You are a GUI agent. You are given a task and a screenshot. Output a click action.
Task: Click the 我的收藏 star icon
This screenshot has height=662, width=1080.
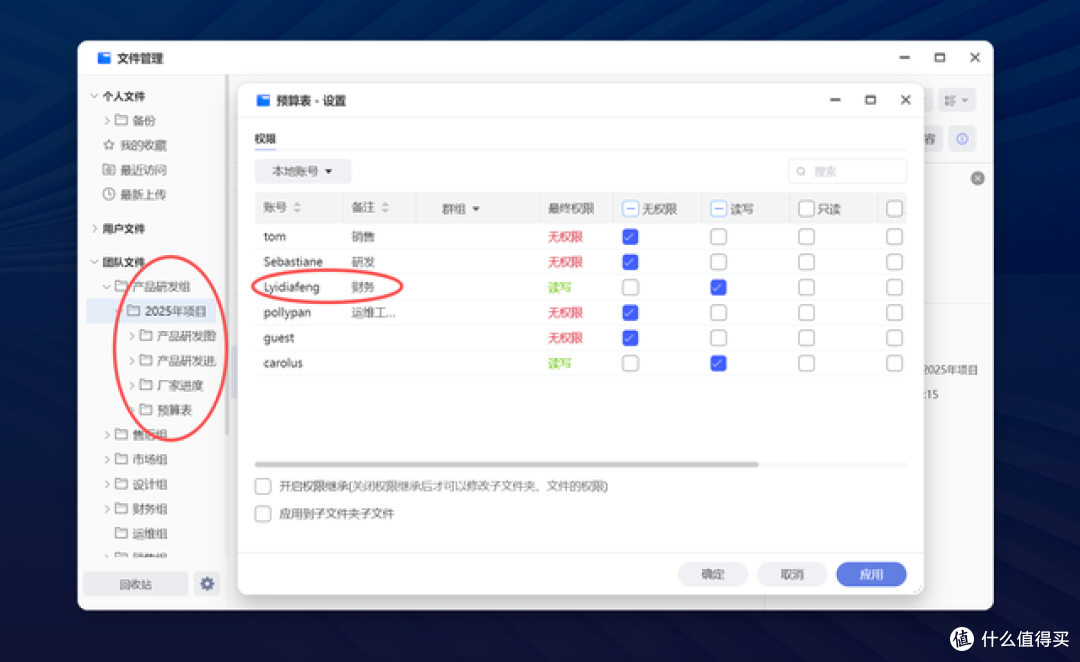108,145
